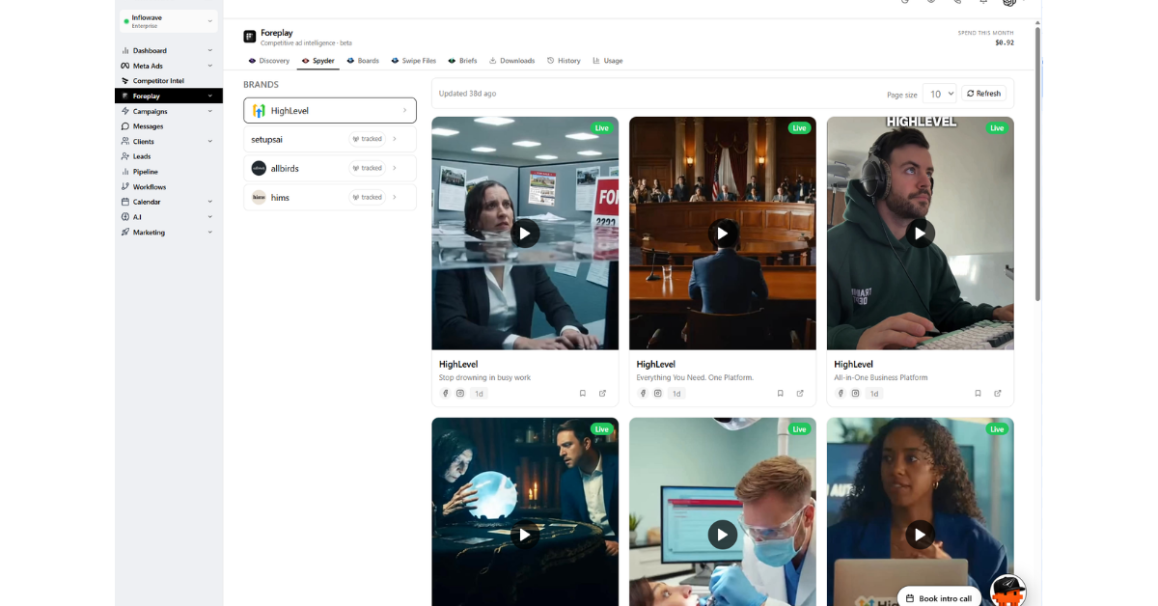Click the Refresh button
Screen dimensions: 1158x606
click(x=984, y=94)
